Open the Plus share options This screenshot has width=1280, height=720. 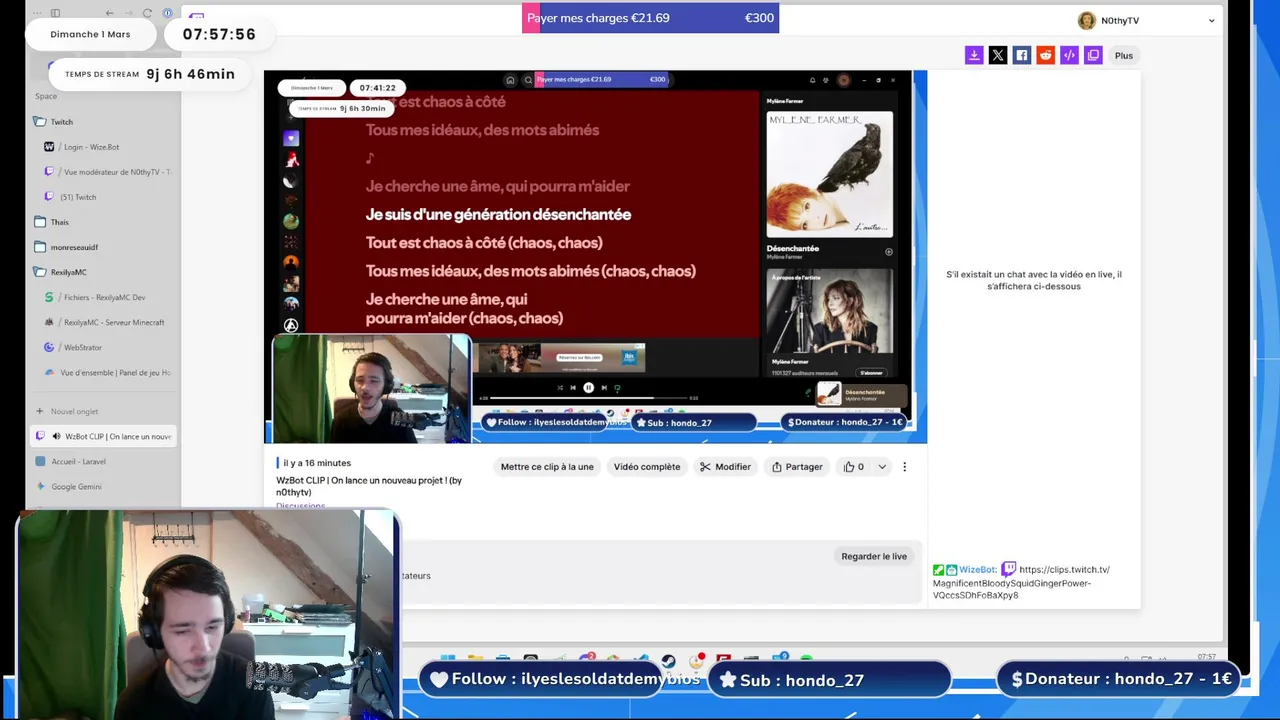[x=1124, y=55]
